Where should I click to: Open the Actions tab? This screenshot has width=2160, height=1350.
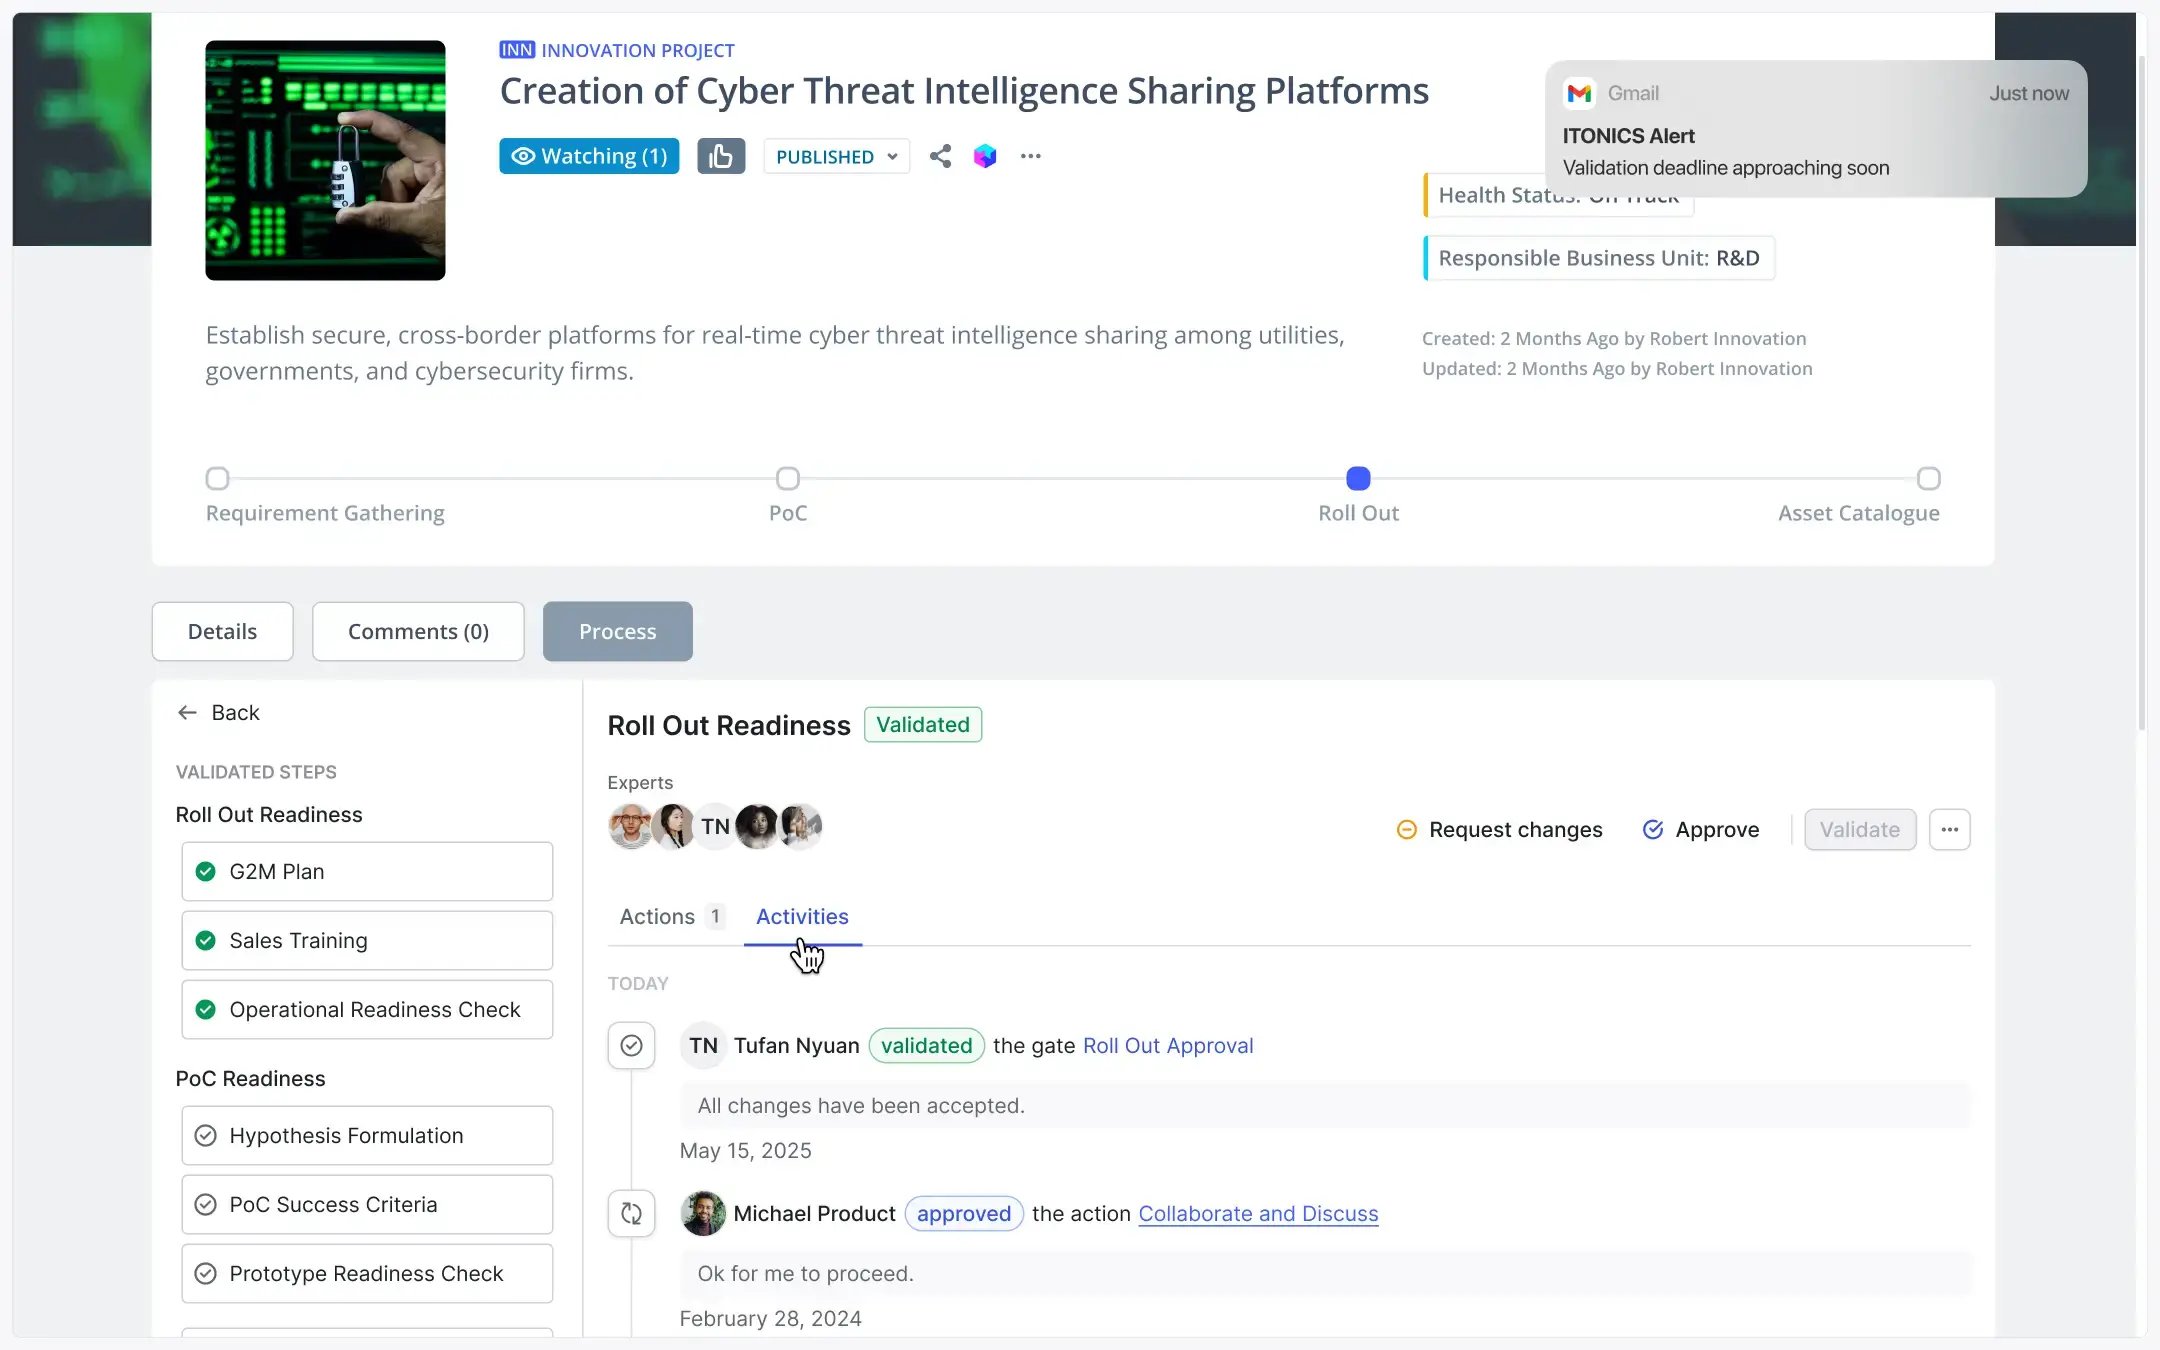[655, 916]
